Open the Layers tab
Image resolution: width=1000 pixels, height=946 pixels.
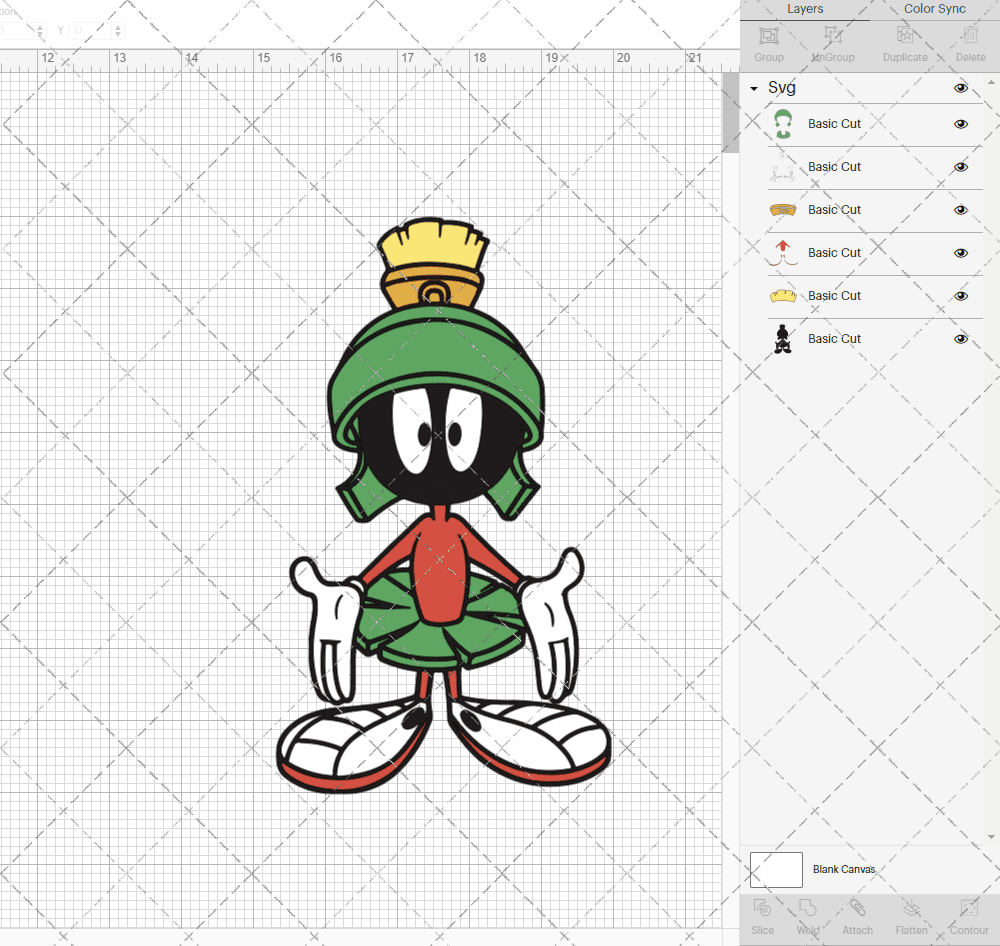(x=805, y=9)
